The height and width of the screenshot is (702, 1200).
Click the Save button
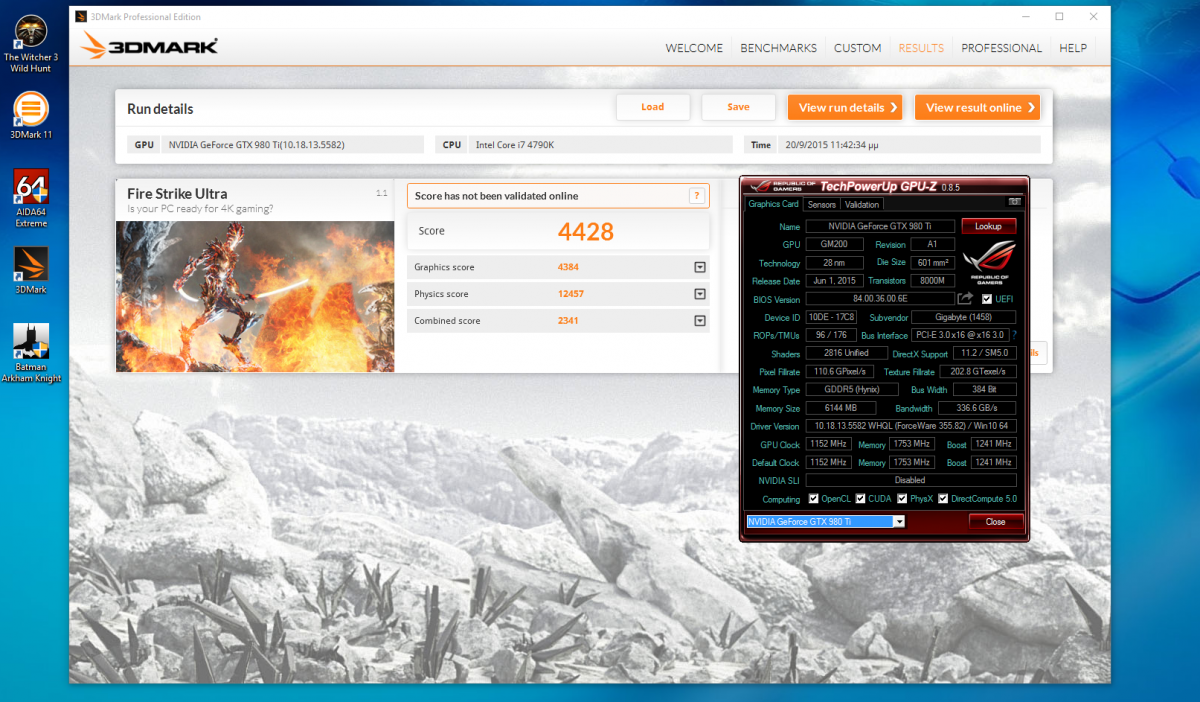[738, 107]
